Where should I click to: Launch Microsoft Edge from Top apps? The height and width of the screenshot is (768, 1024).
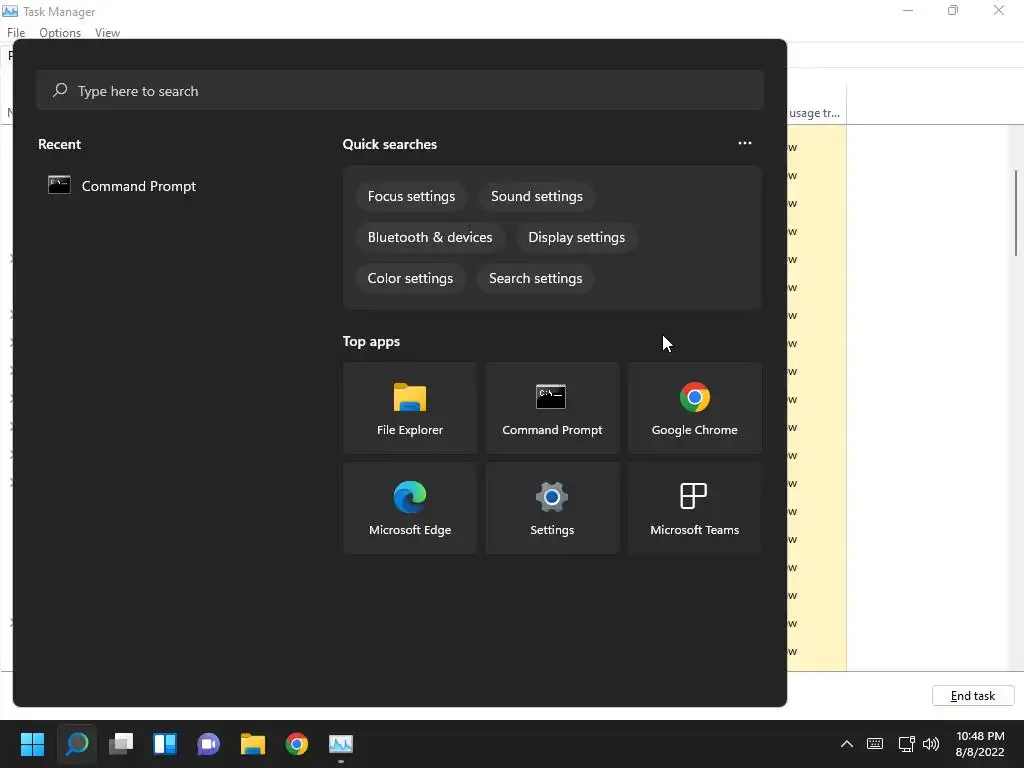[x=409, y=508]
